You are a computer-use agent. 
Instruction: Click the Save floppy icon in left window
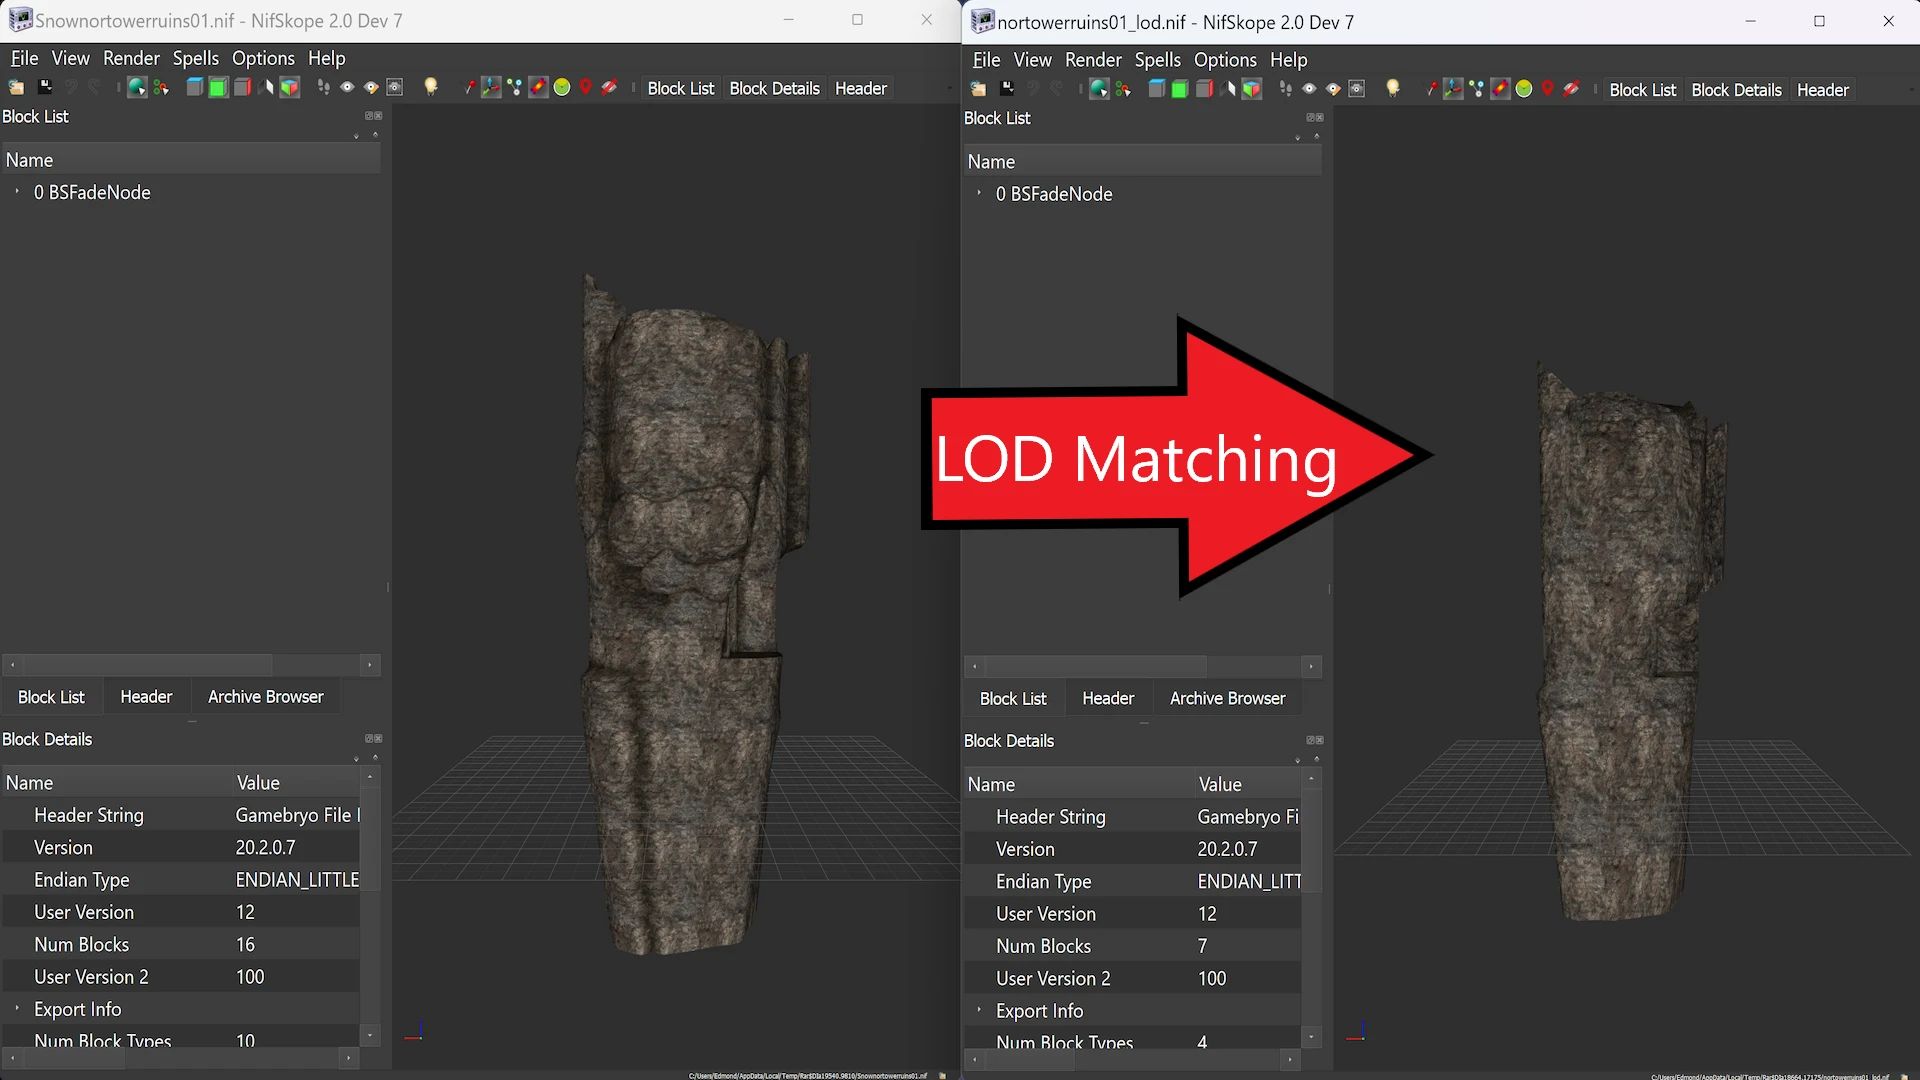coord(45,87)
